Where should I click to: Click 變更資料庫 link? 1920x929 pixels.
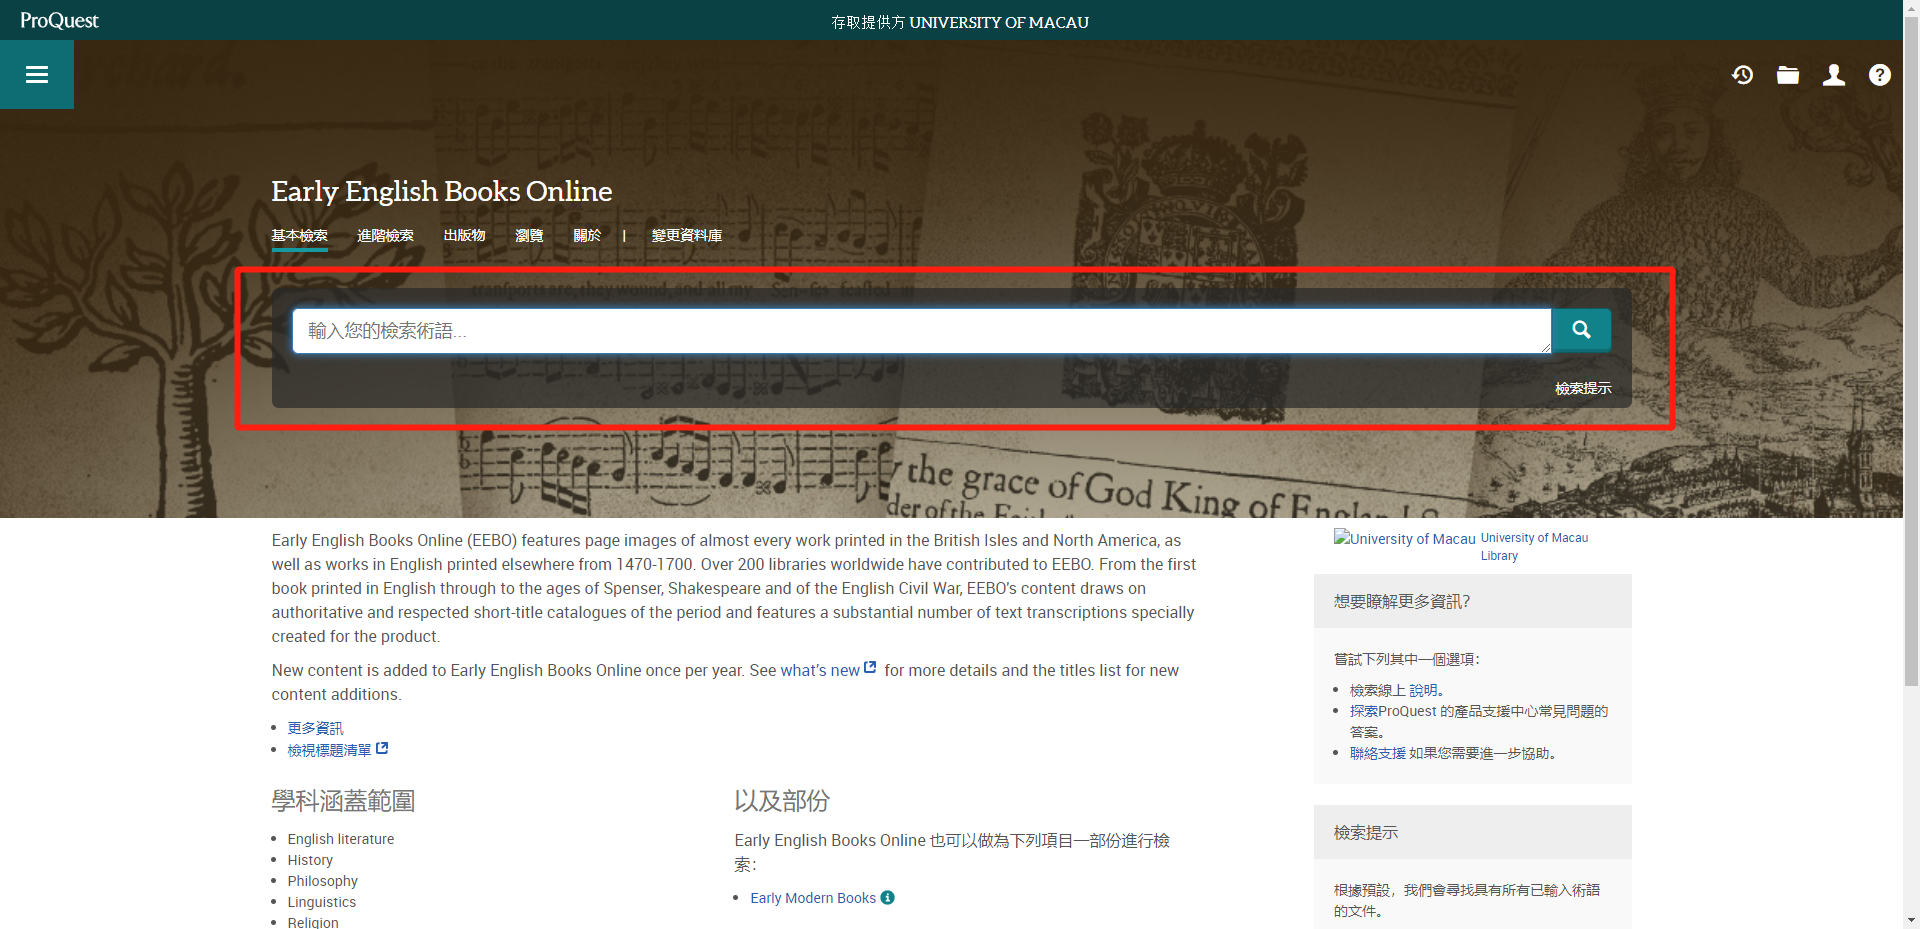pos(687,236)
